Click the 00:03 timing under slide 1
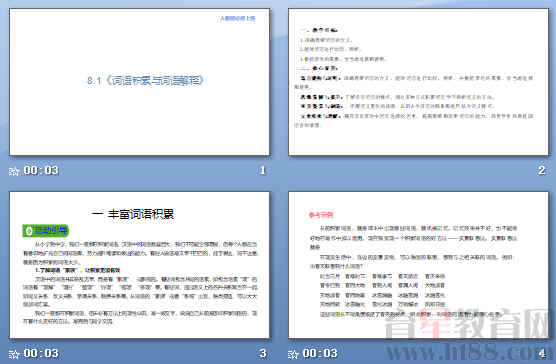556x364 pixels. point(41,170)
